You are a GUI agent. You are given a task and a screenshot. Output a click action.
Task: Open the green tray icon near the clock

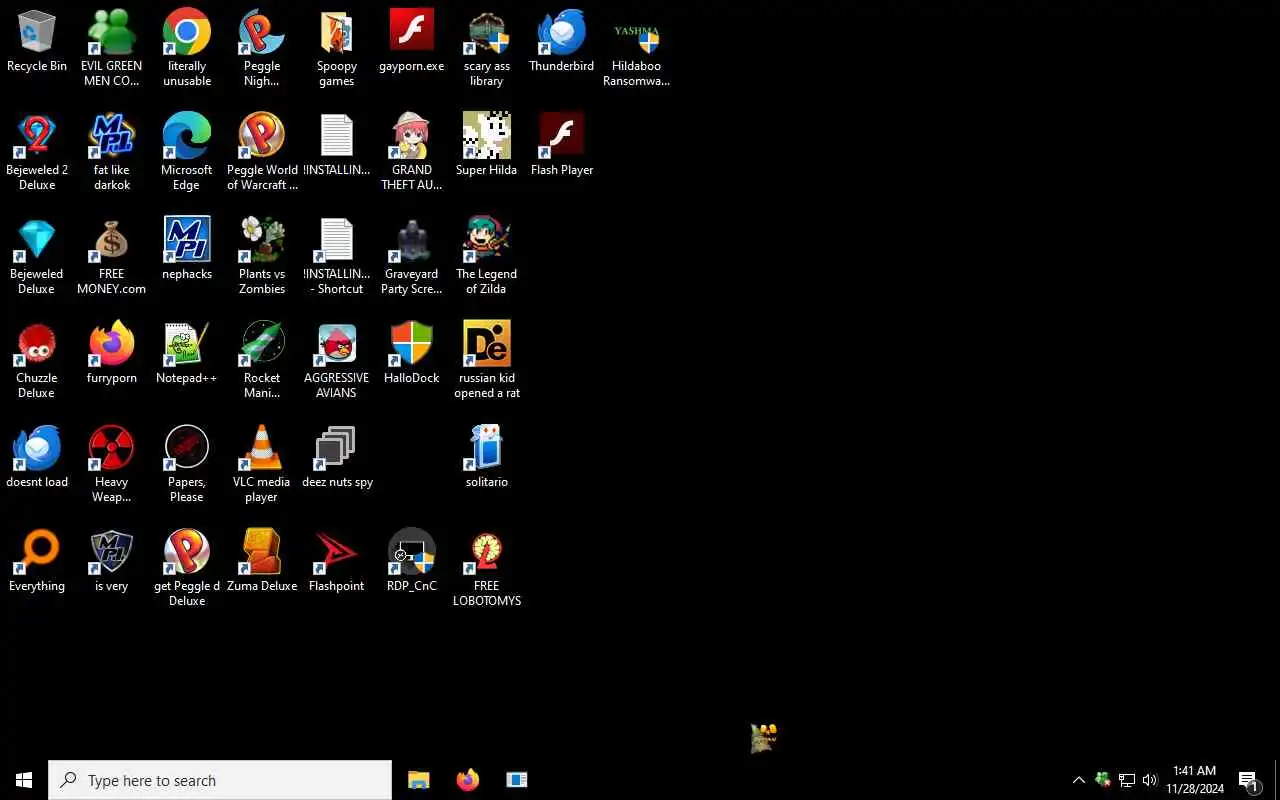click(1102, 780)
